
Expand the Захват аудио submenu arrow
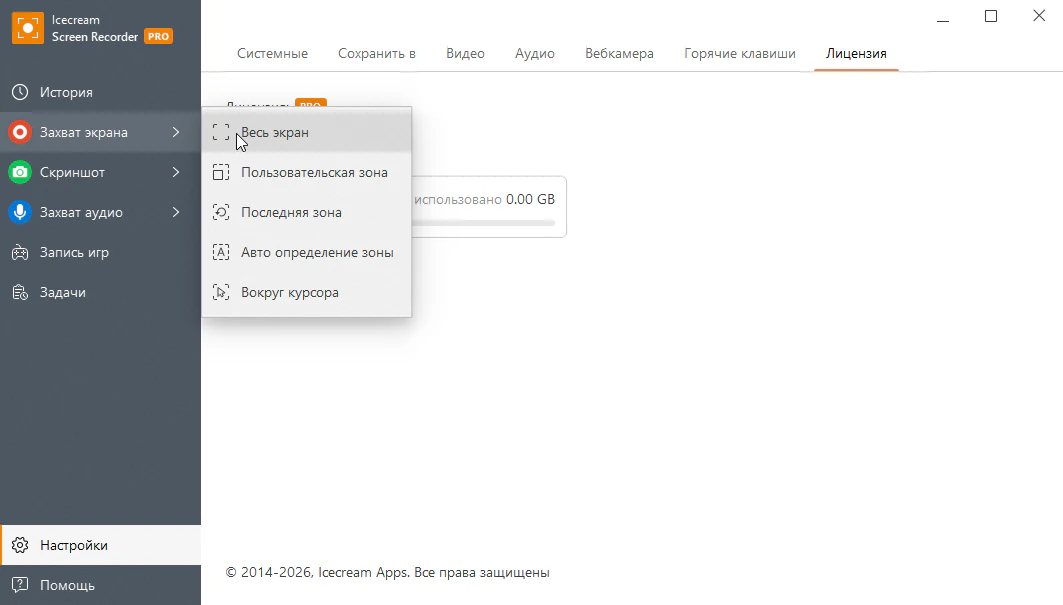176,212
